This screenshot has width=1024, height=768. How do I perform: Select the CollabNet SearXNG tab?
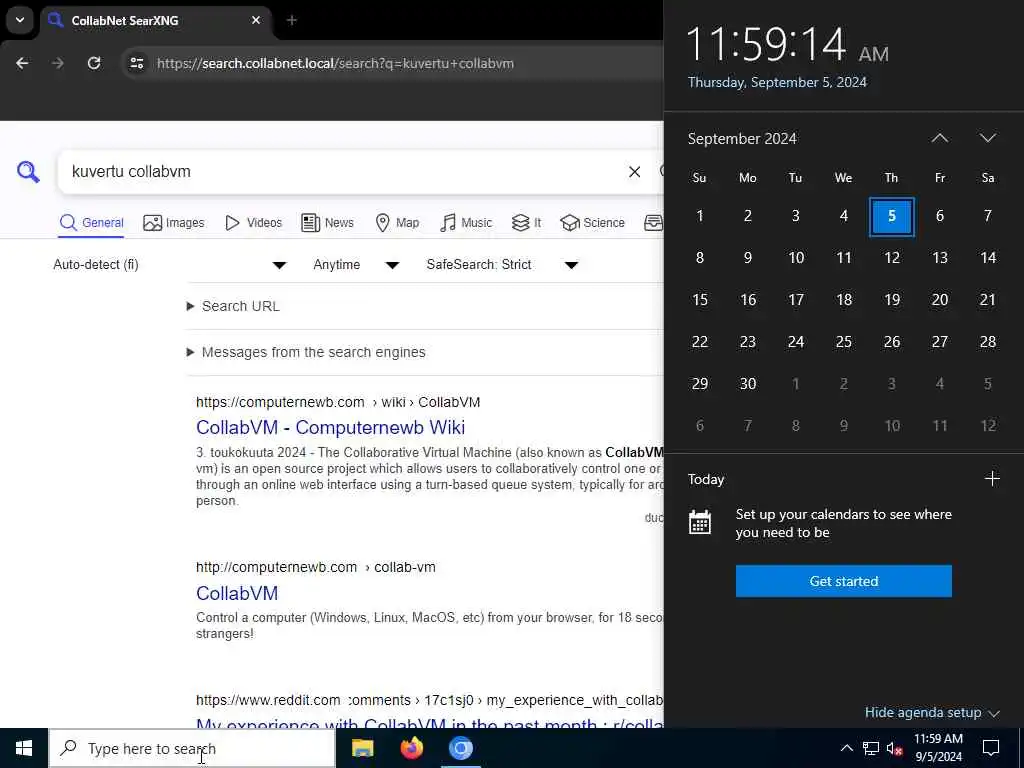(x=155, y=20)
